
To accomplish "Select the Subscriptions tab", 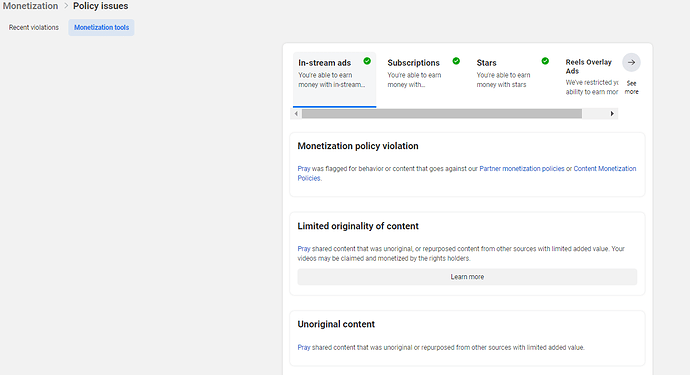I will (x=423, y=79).
